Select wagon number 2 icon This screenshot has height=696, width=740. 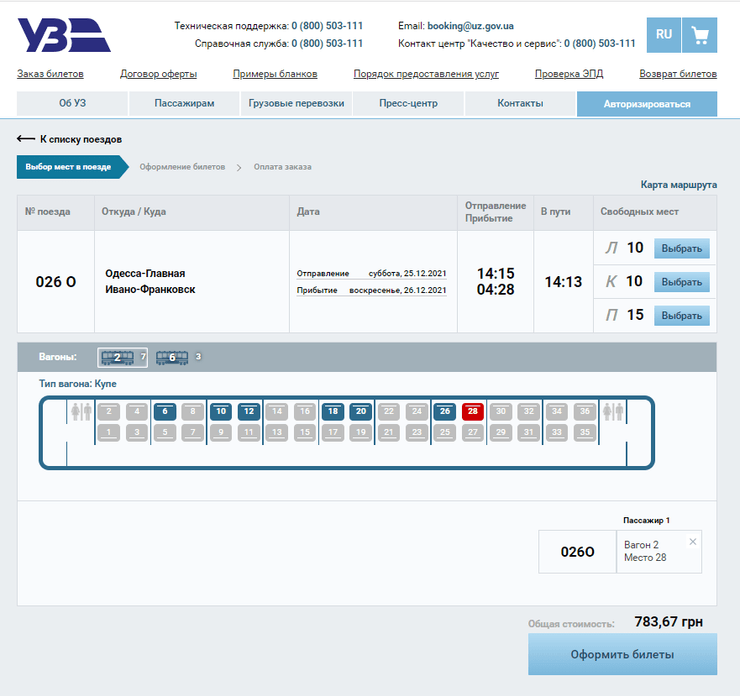coord(118,357)
